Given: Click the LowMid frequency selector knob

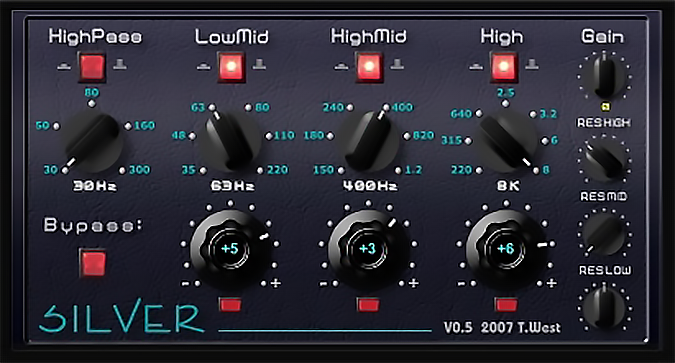Looking at the screenshot, I should pos(230,140).
